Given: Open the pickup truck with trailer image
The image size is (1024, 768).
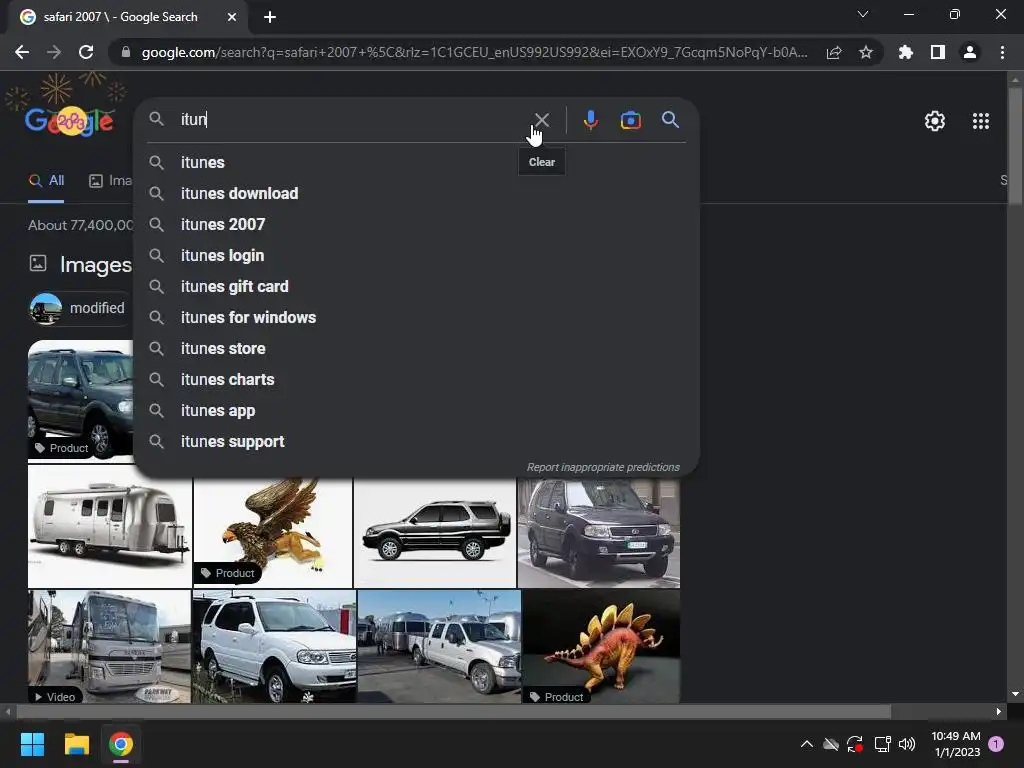Looking at the screenshot, I should (440, 647).
